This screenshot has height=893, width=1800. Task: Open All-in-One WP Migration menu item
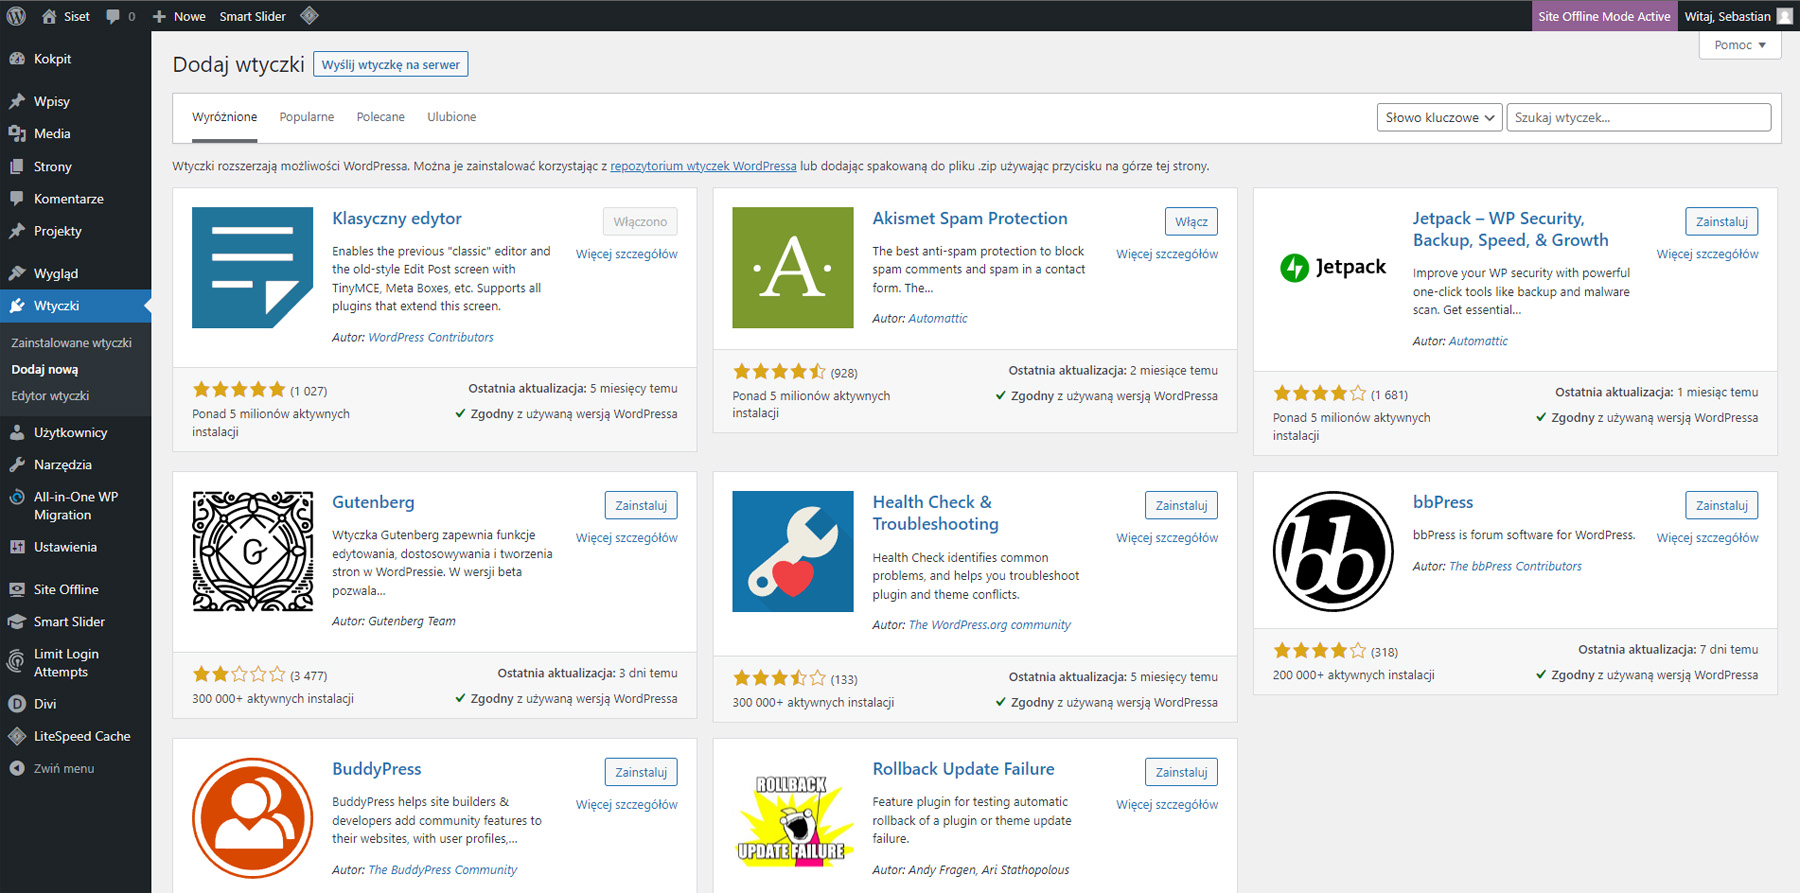click(75, 506)
